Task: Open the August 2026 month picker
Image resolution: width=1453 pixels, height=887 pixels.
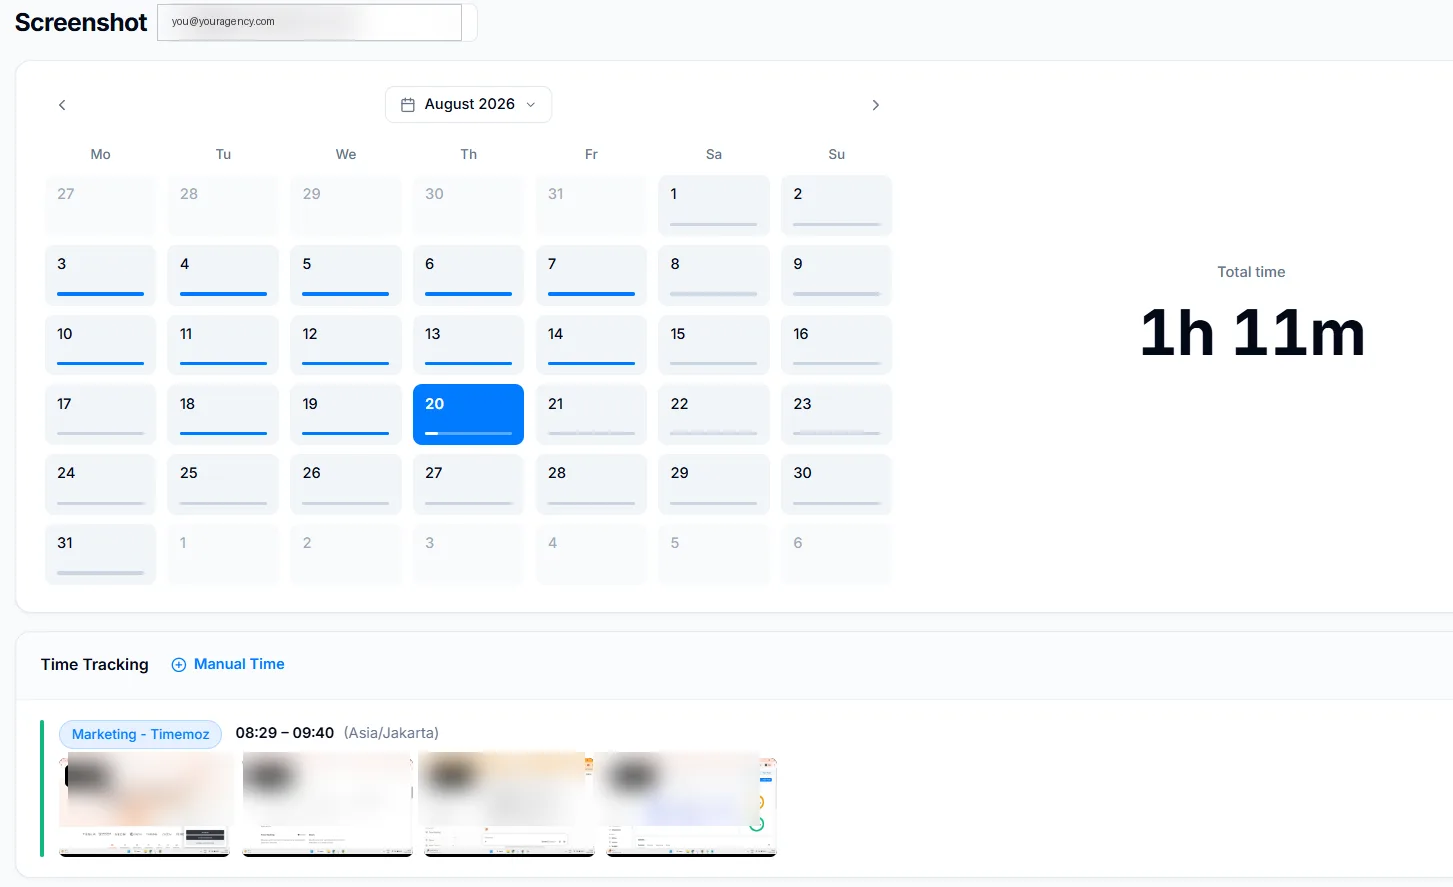Action: point(468,104)
